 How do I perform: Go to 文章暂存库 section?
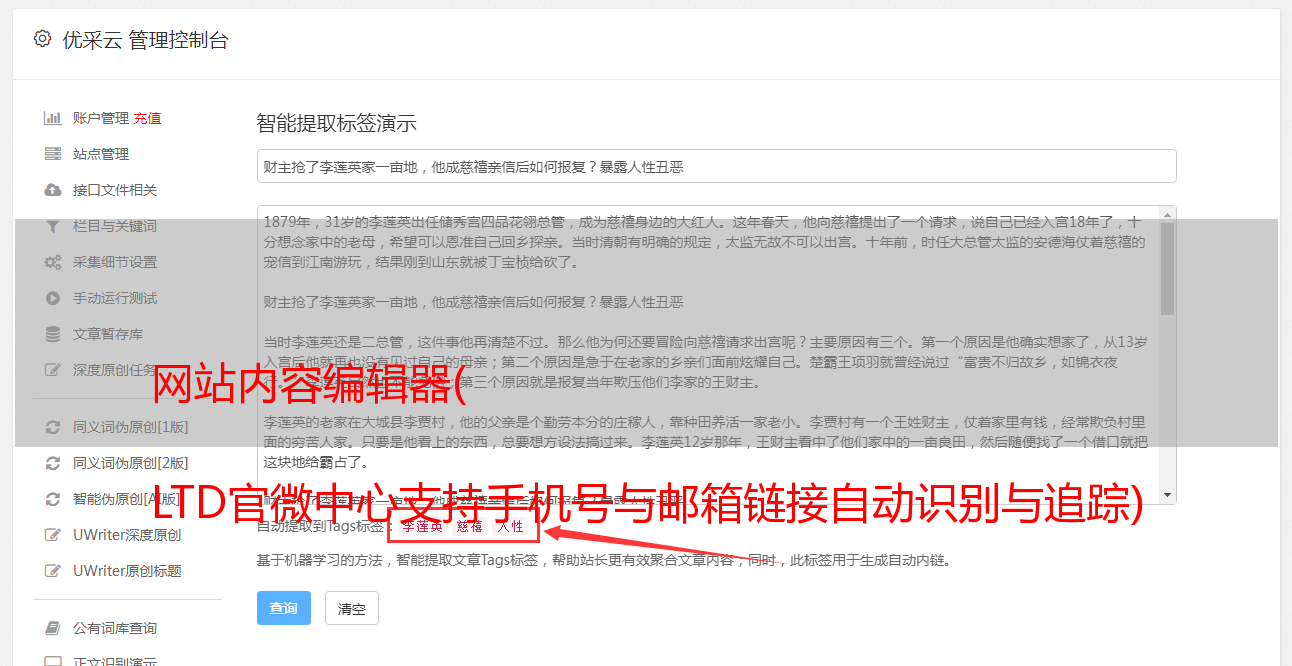(108, 334)
